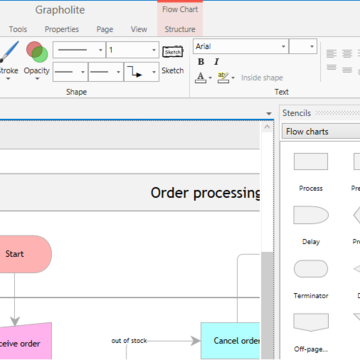Open the Tools ribbon tab

click(x=18, y=29)
